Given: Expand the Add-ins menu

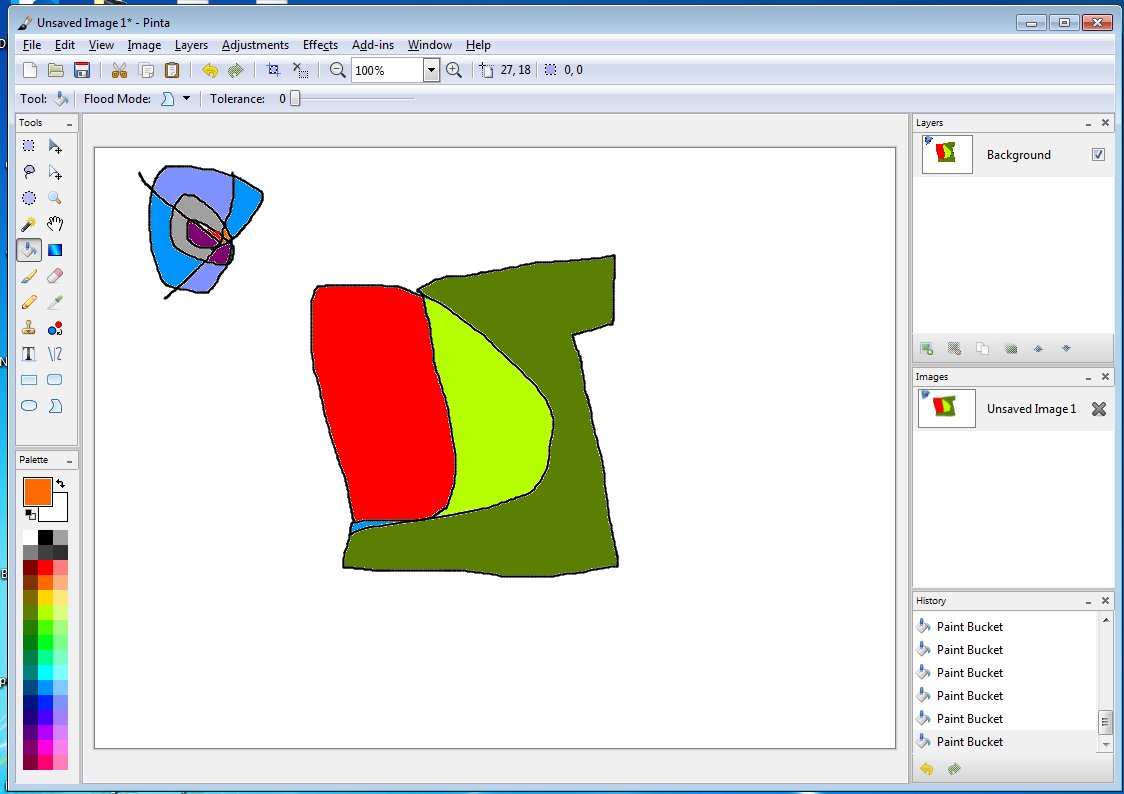Looking at the screenshot, I should (x=373, y=45).
